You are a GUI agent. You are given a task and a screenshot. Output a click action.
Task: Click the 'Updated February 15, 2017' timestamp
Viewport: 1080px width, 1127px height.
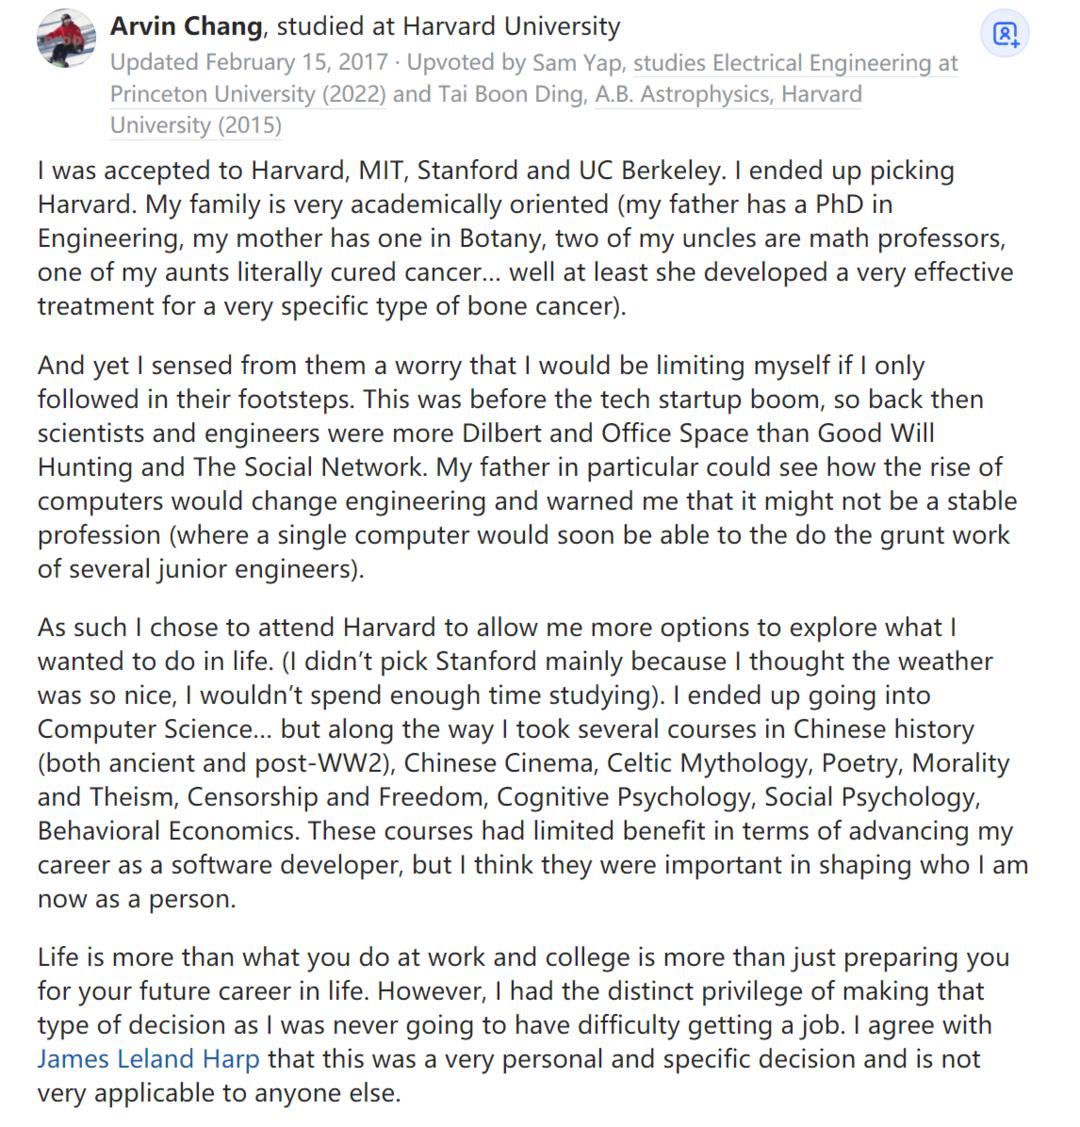pyautogui.click(x=248, y=62)
